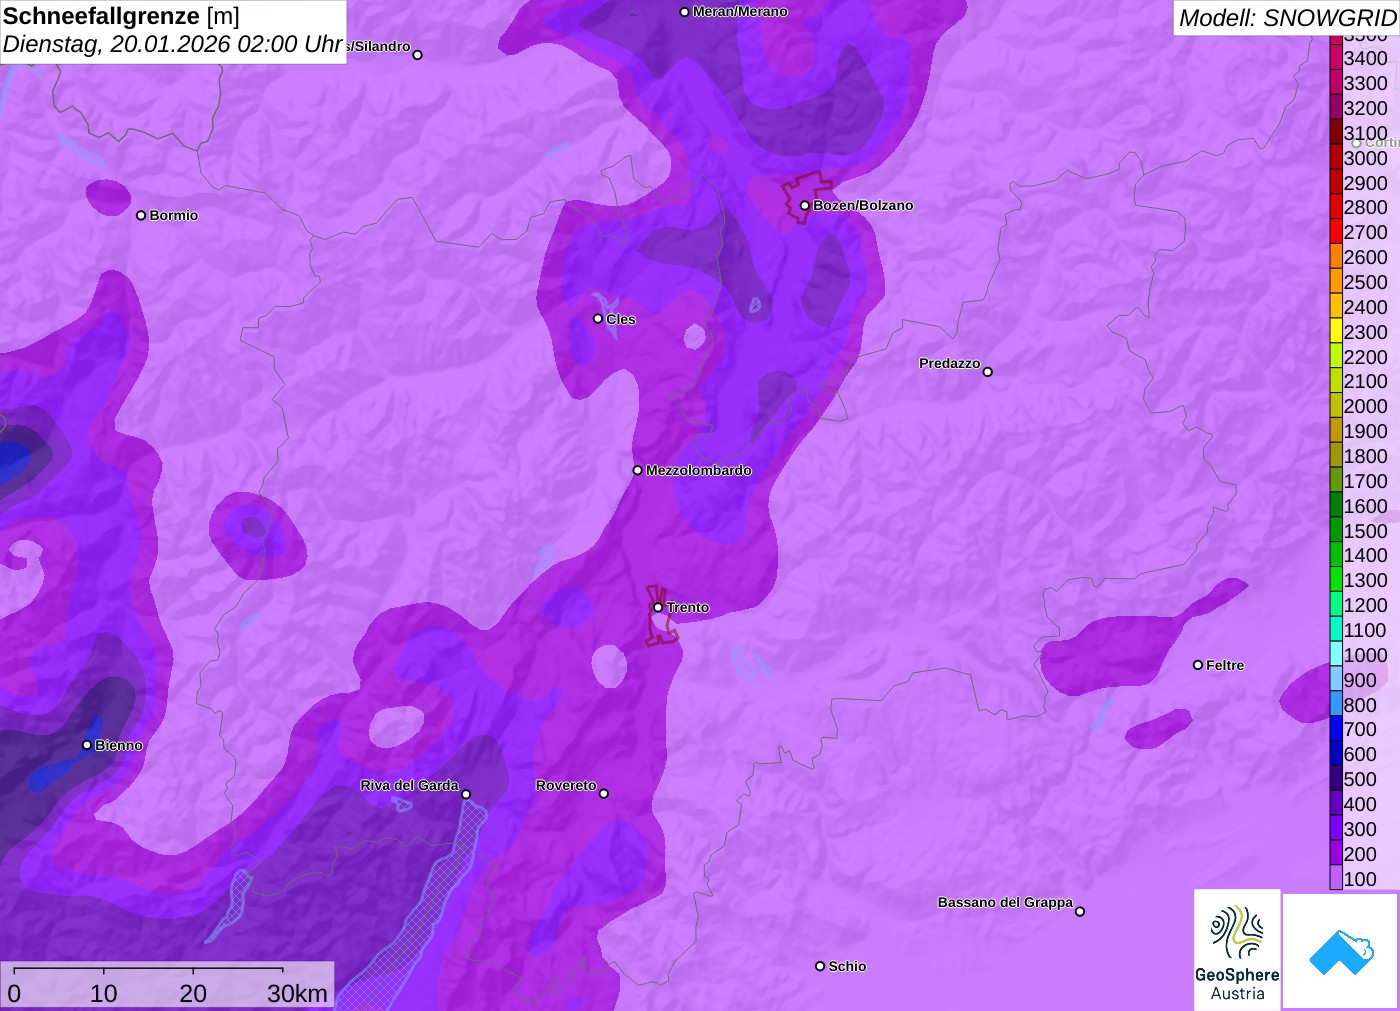
Task: Click the legend value 500
Action: coord(1360,779)
